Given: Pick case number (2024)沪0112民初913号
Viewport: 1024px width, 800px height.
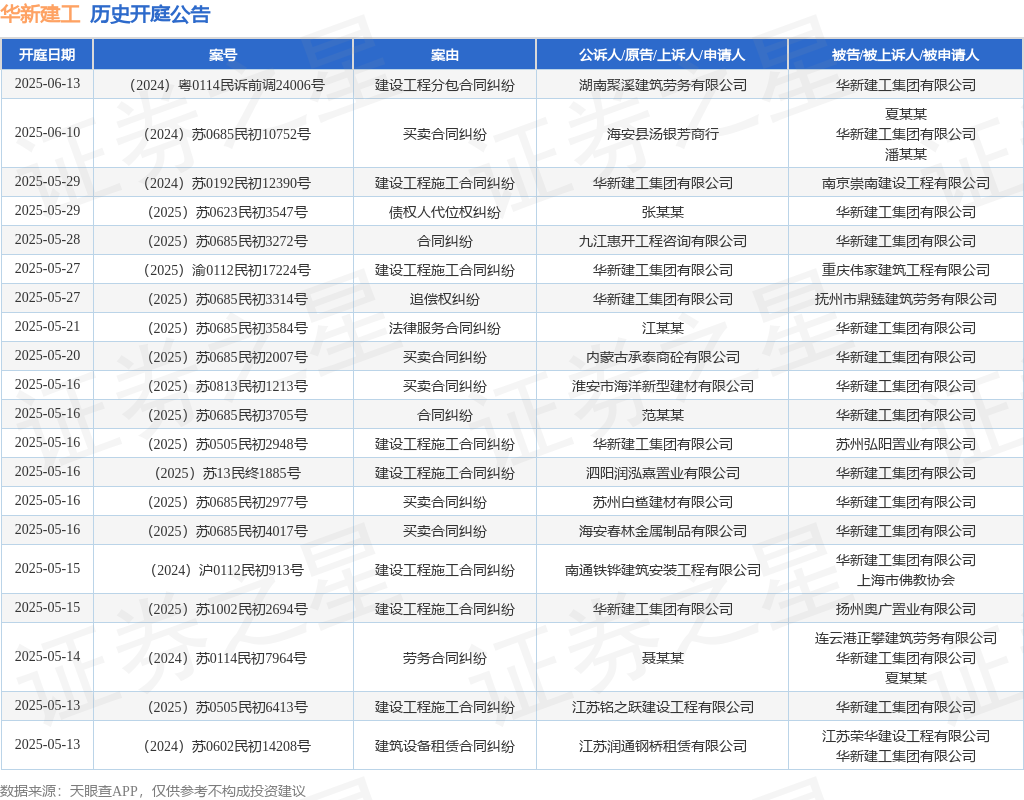Looking at the screenshot, I should [223, 570].
